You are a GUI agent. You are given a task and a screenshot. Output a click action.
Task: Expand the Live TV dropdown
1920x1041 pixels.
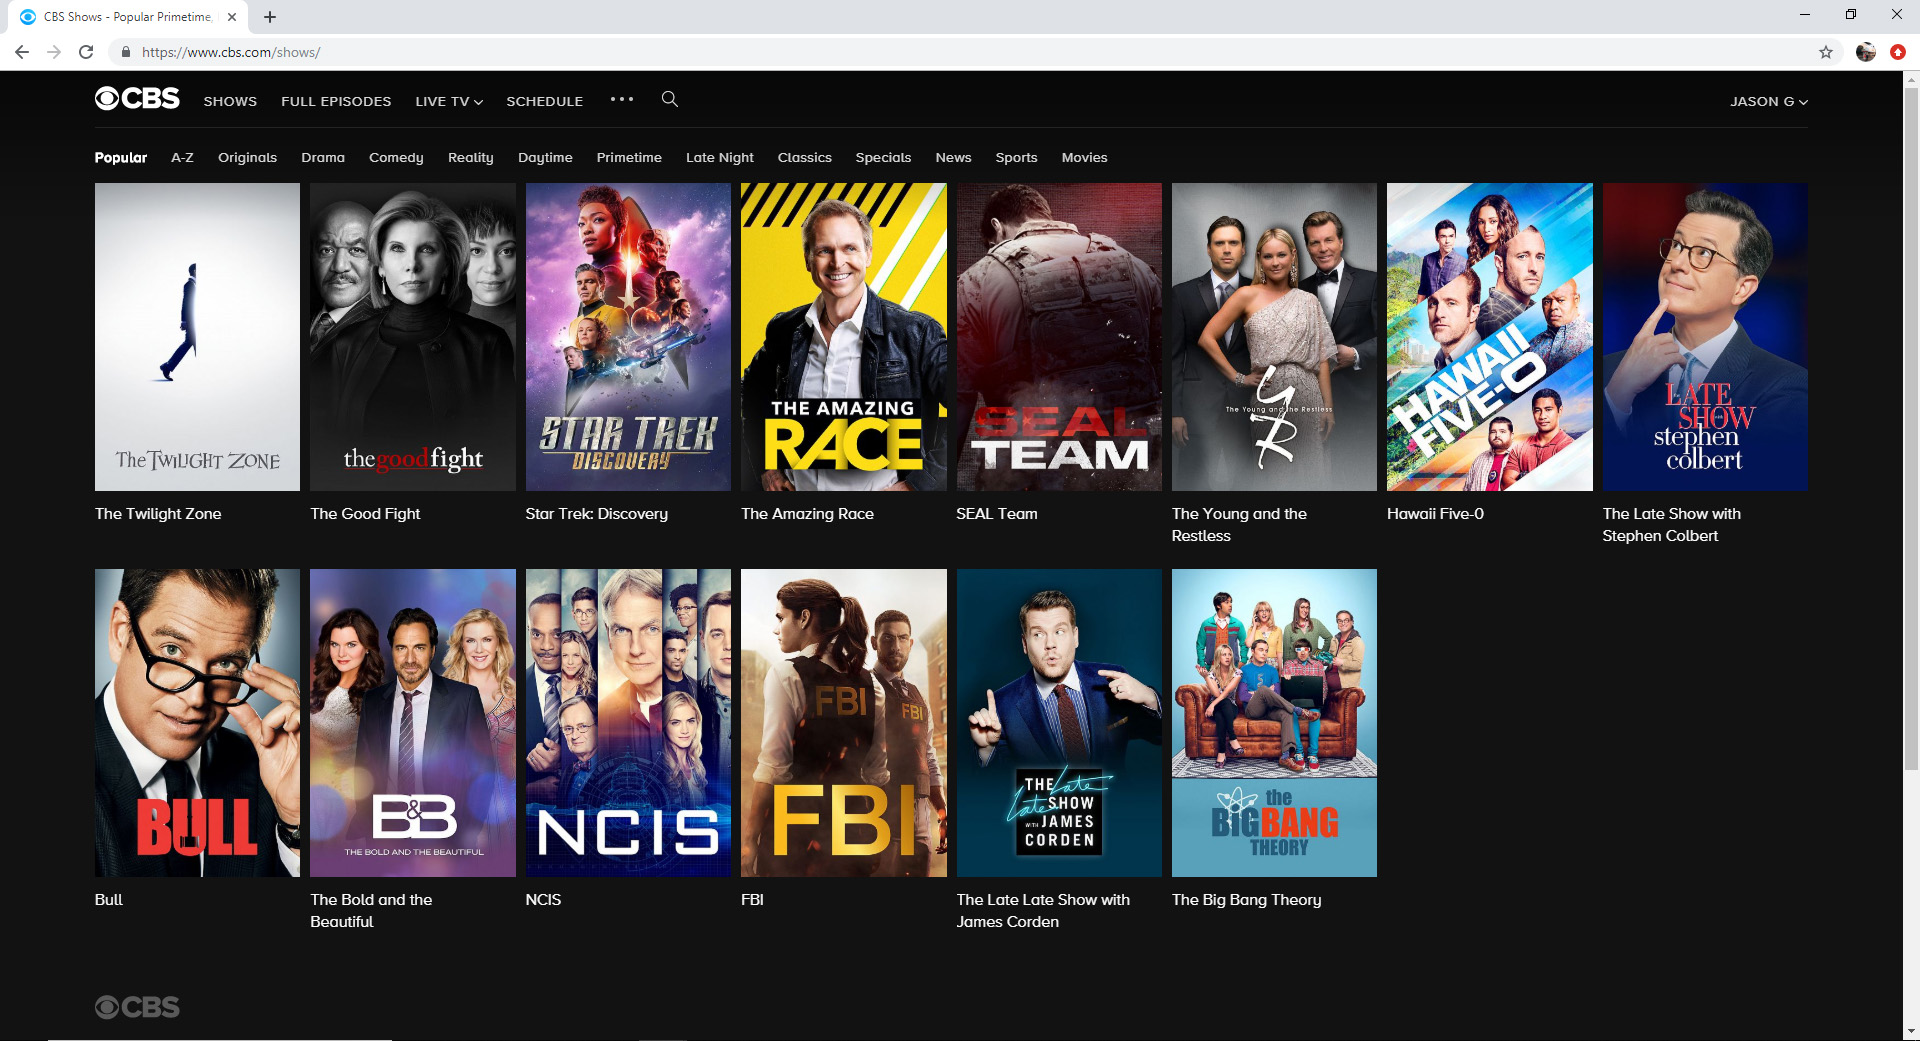[449, 101]
